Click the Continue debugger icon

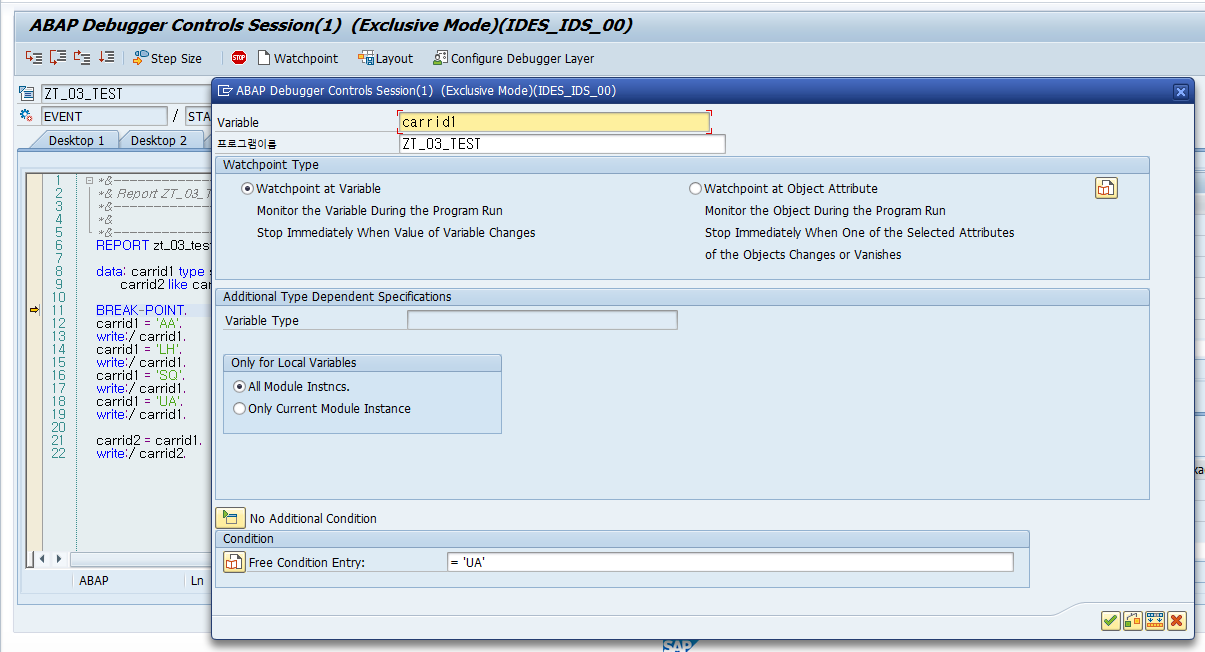pos(106,58)
